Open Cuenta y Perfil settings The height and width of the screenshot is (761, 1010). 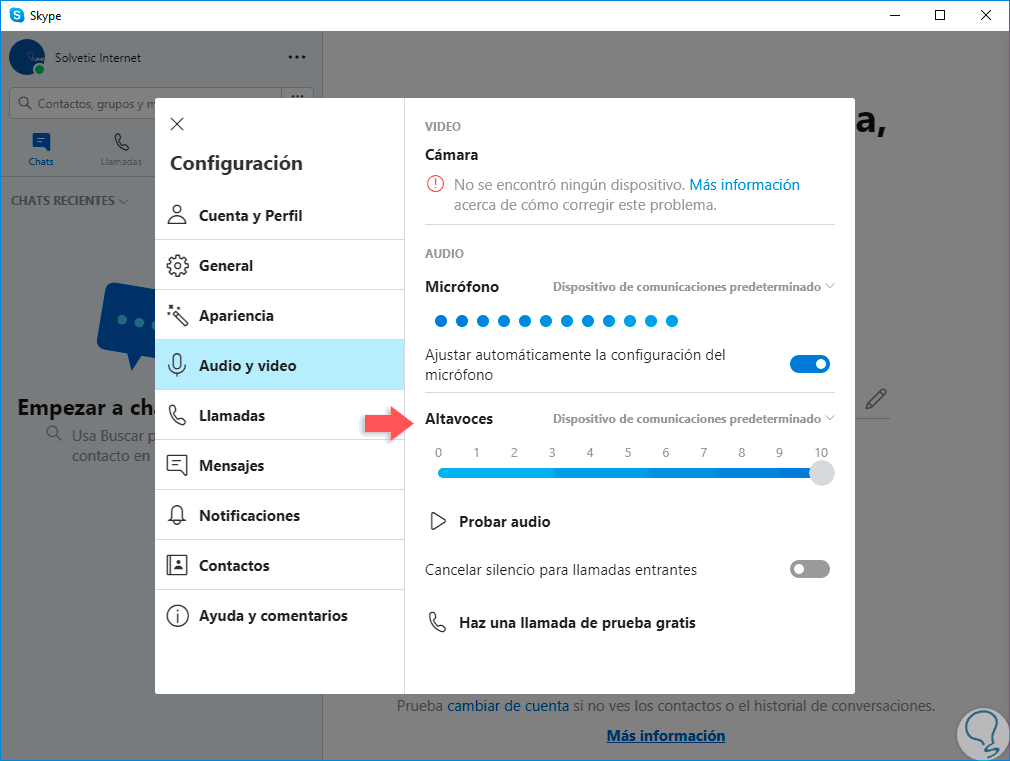pos(280,215)
